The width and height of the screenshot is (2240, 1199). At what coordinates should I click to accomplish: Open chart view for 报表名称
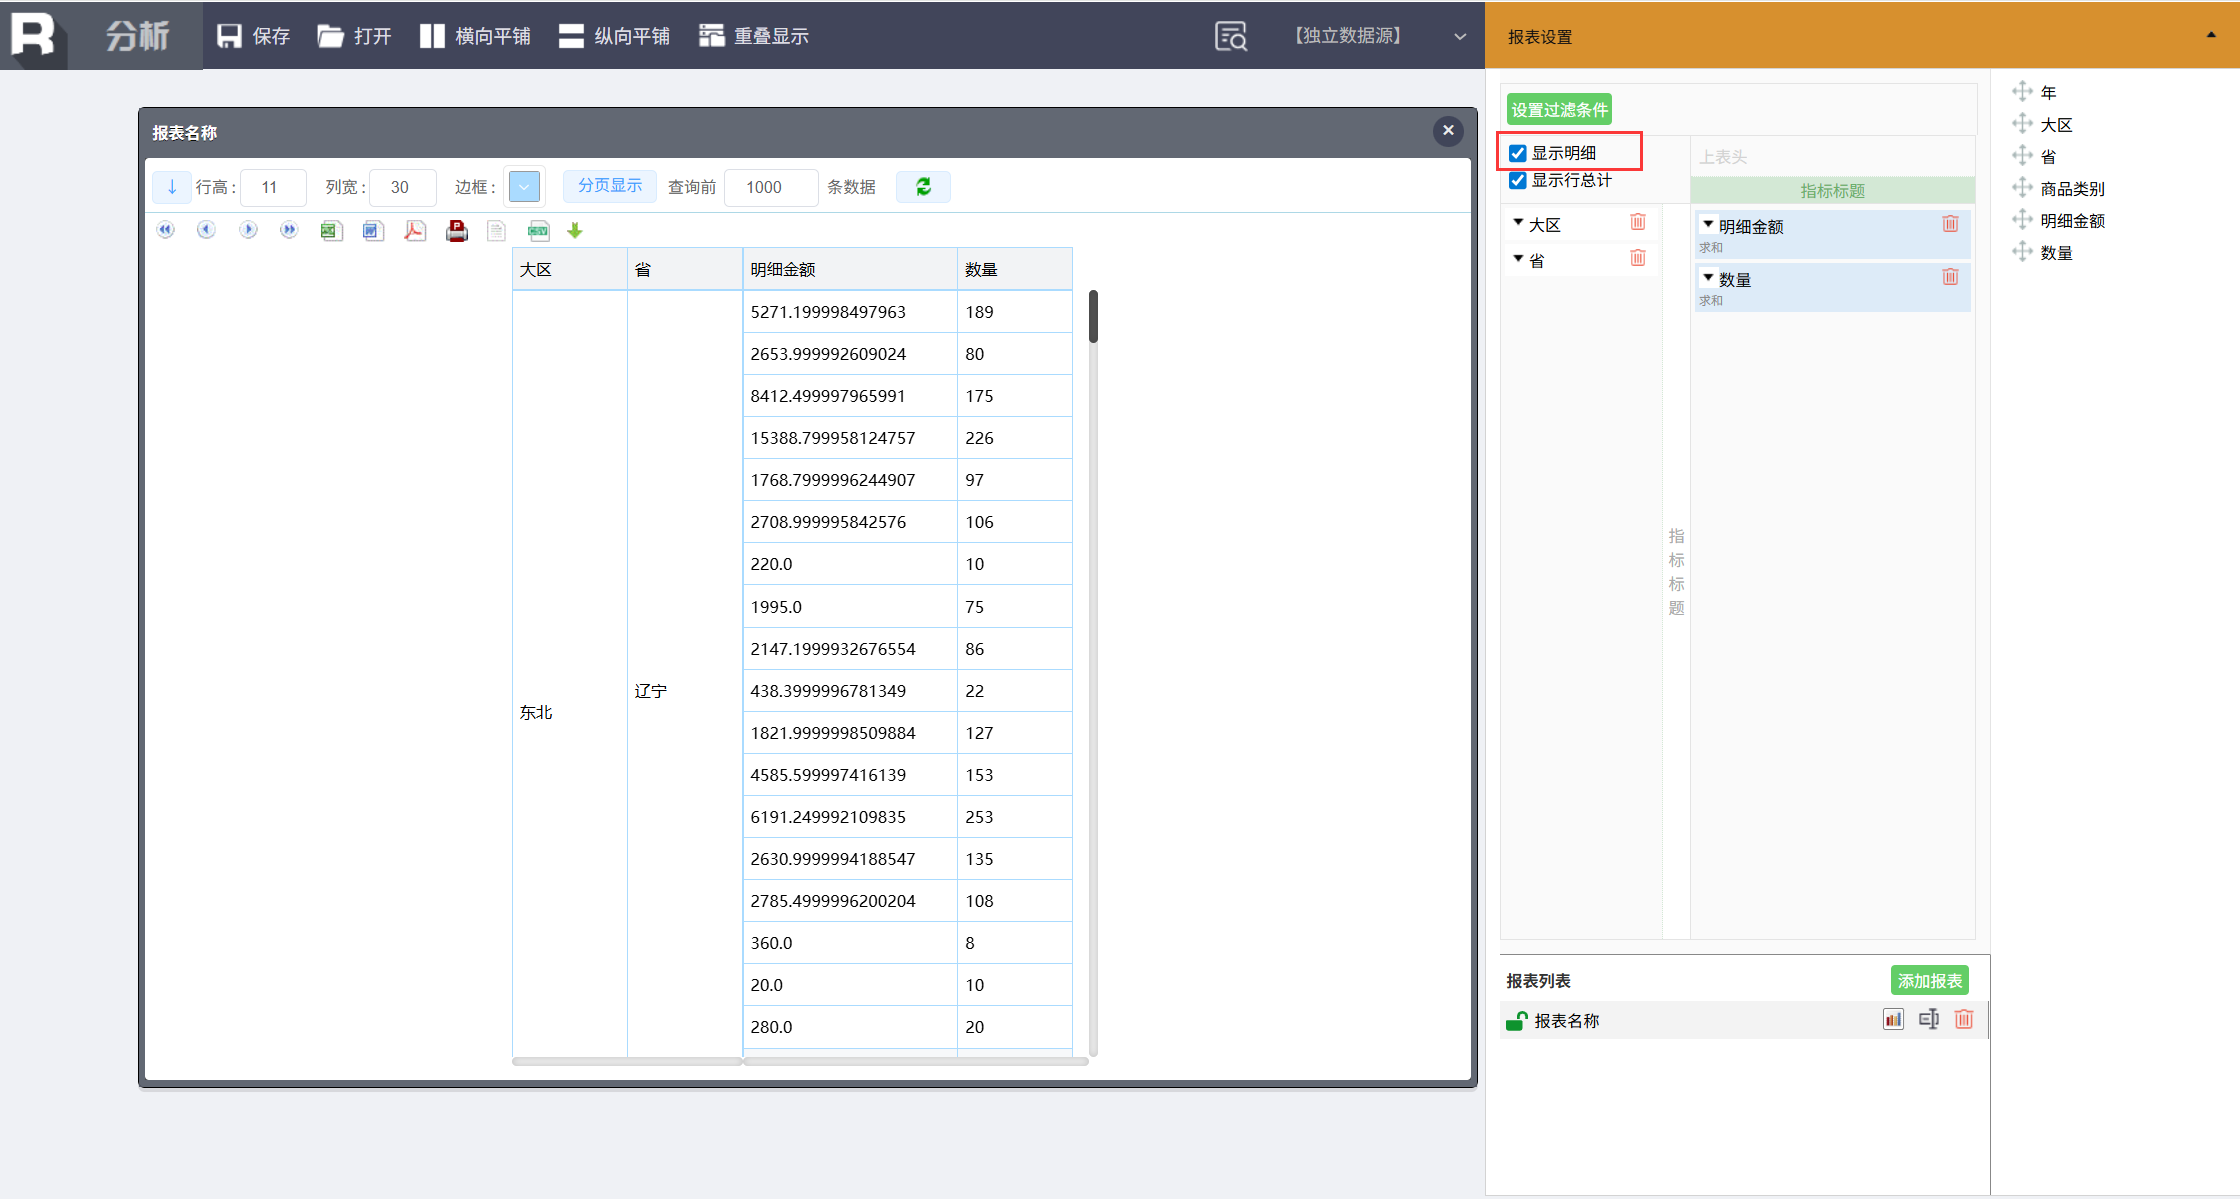click(x=1892, y=1019)
